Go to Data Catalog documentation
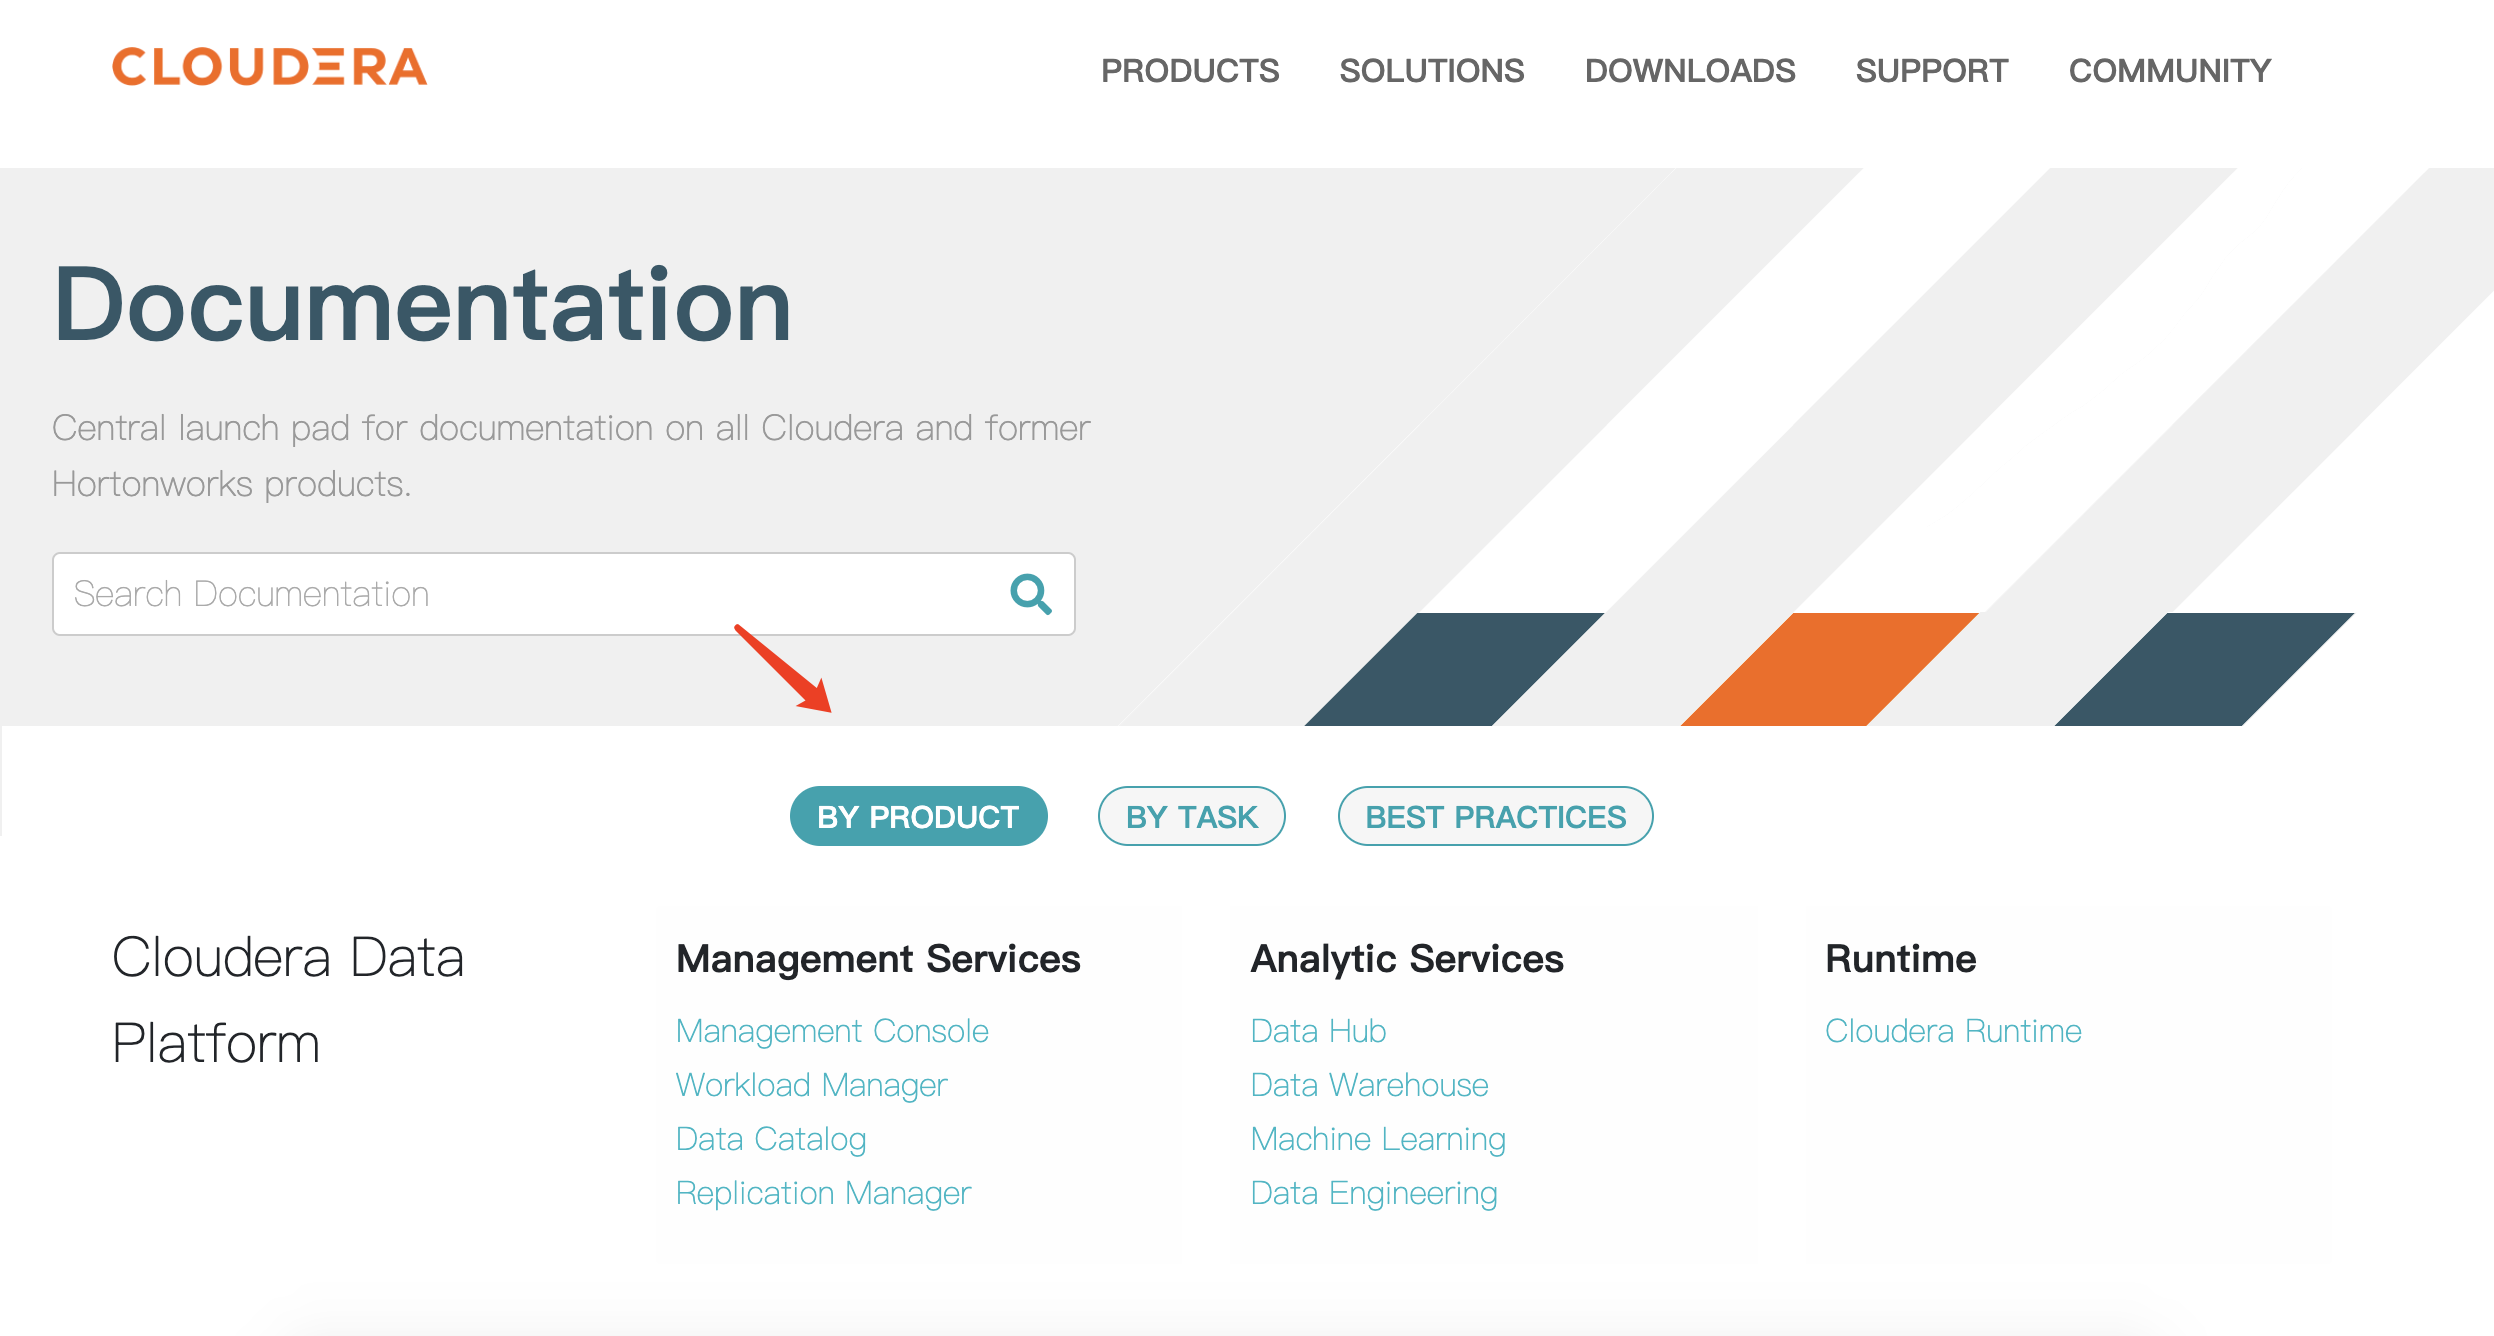The image size is (2494, 1336). coord(771,1139)
